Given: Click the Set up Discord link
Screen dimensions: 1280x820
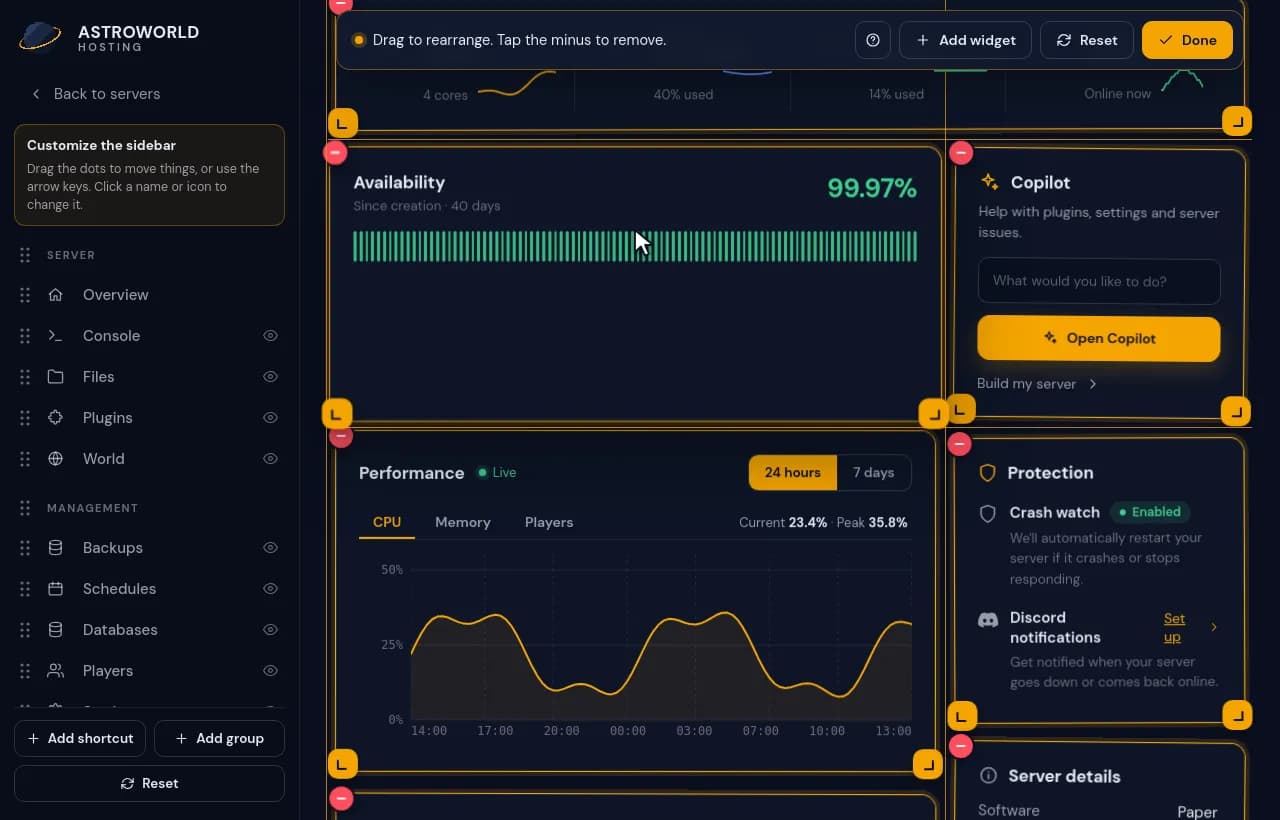Looking at the screenshot, I should coord(1174,628).
